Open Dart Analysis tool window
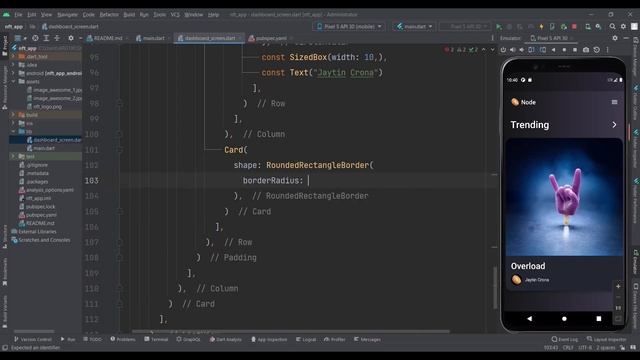 tap(225, 339)
